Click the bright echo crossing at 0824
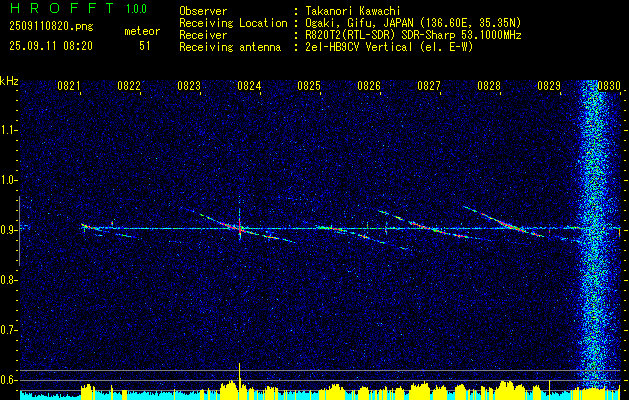This screenshot has width=629, height=400. (x=240, y=229)
